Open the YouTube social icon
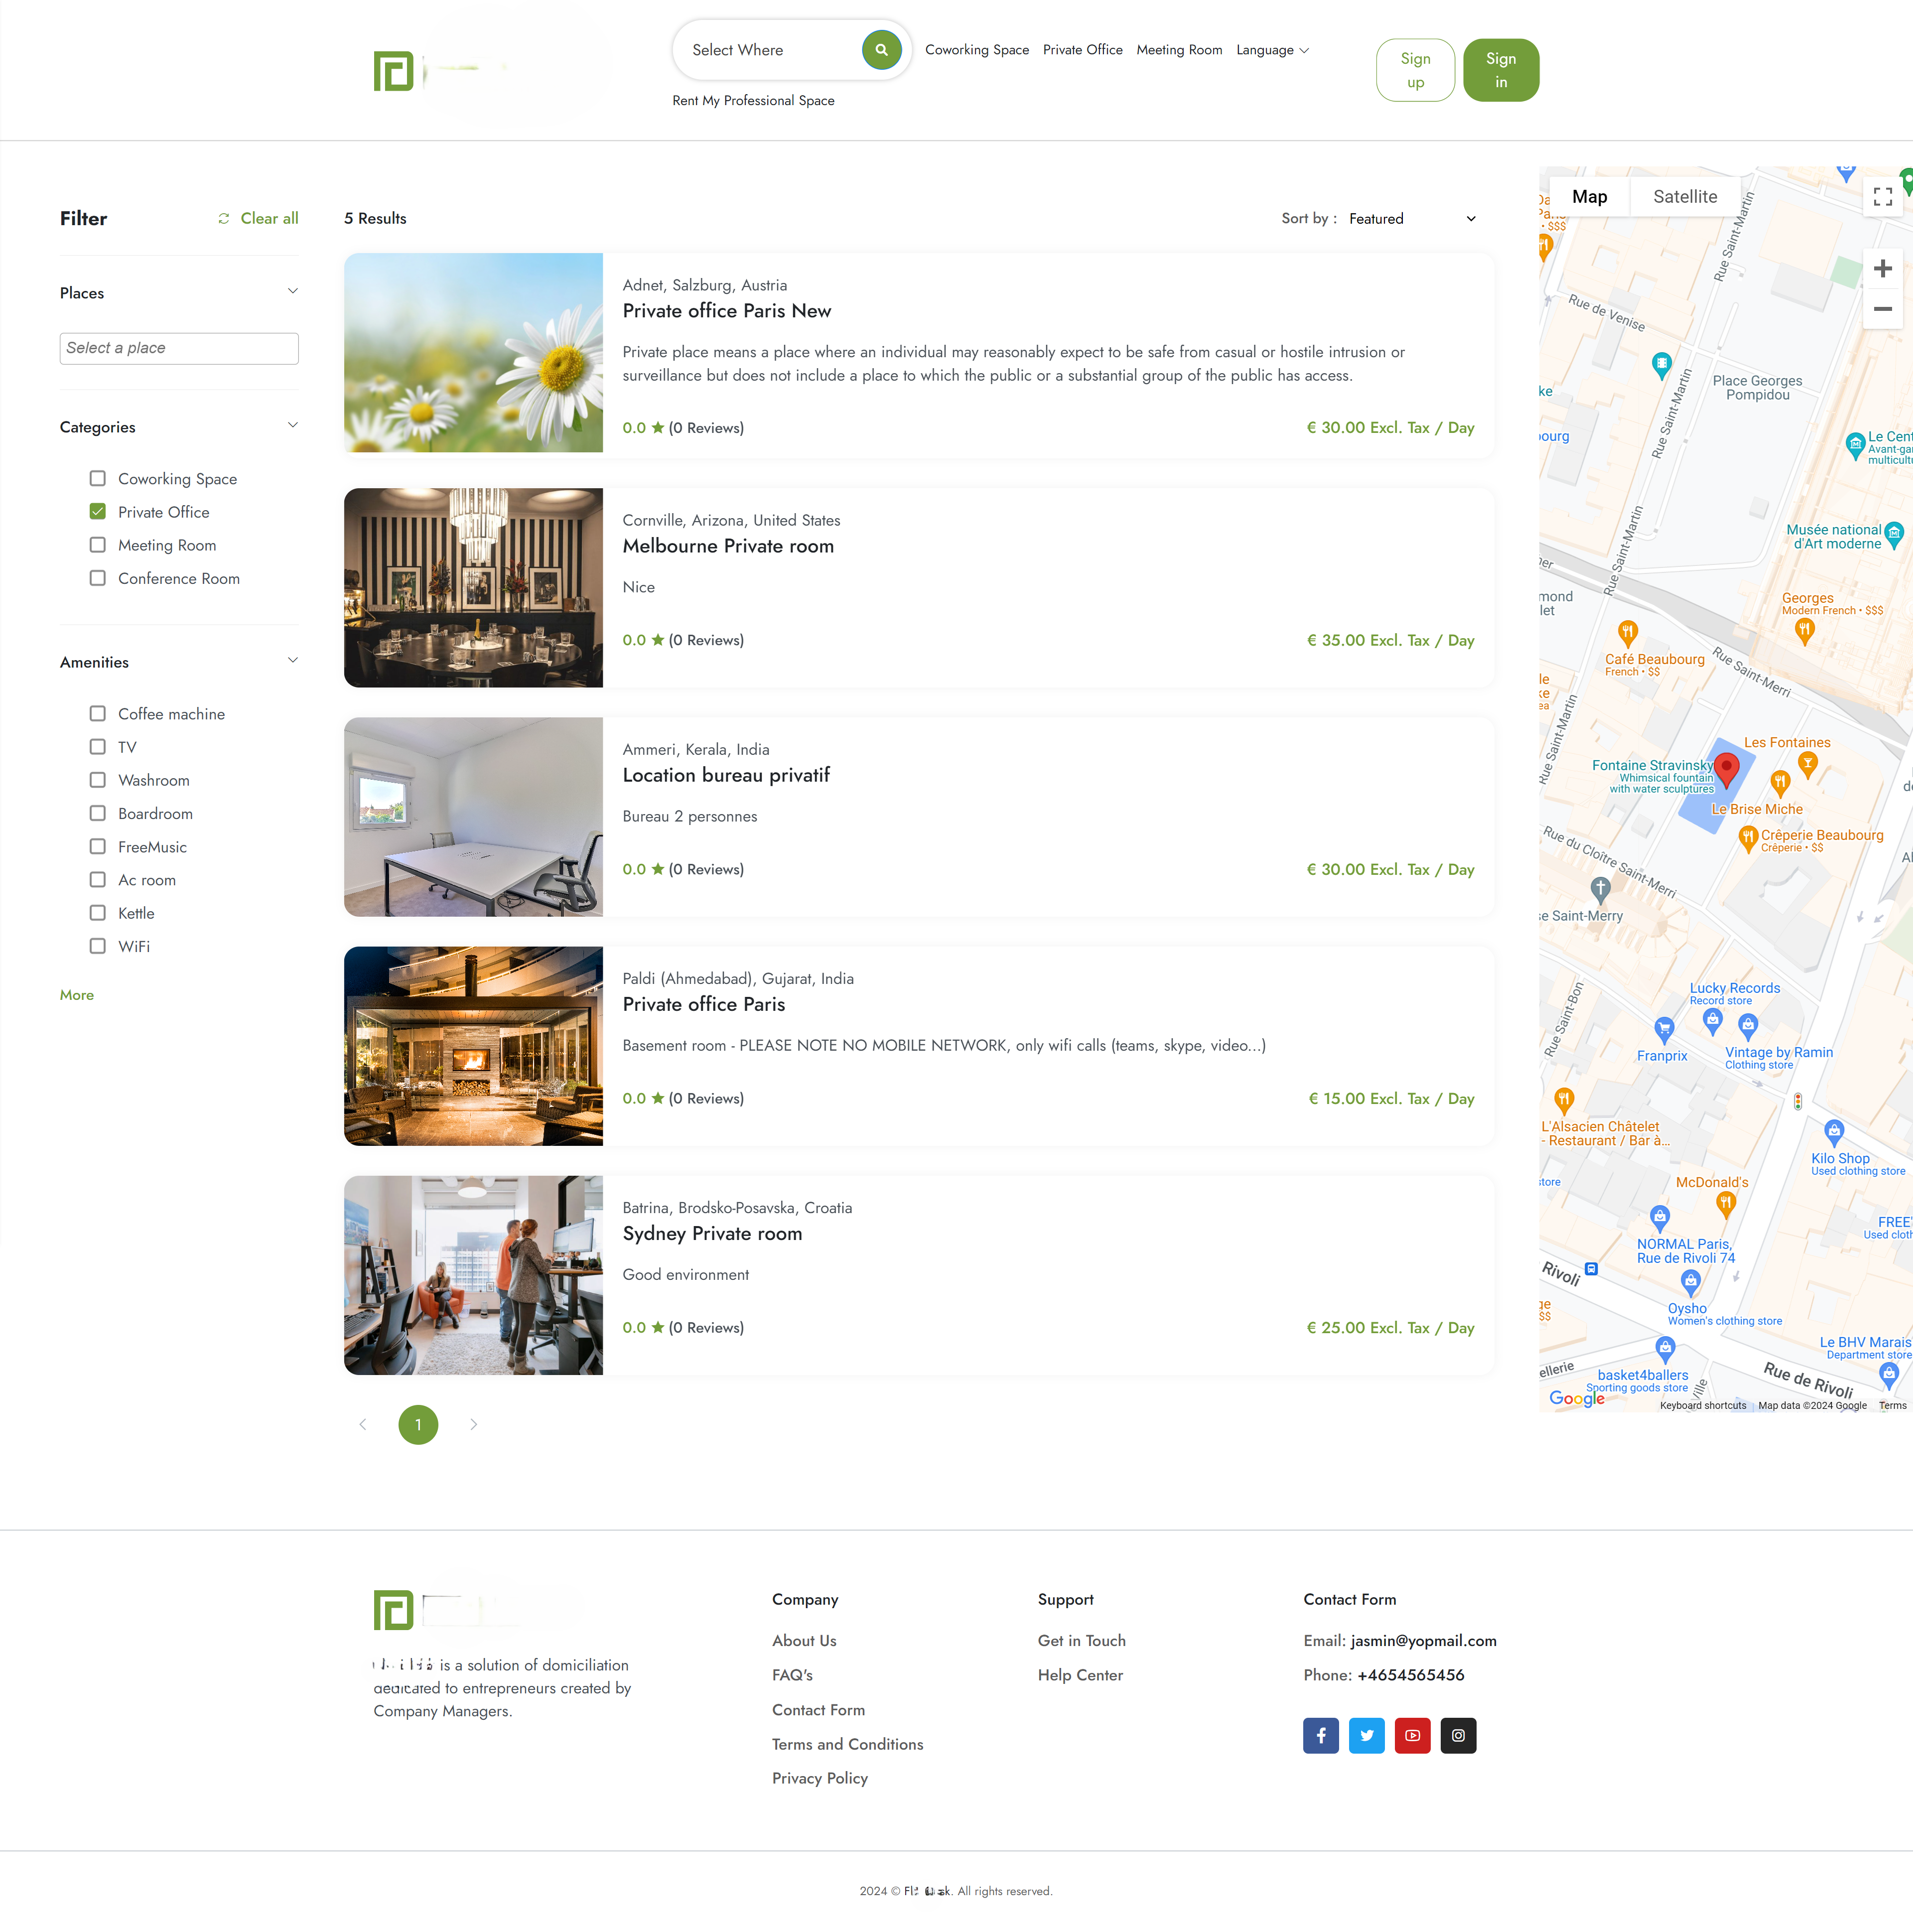 [x=1412, y=1735]
